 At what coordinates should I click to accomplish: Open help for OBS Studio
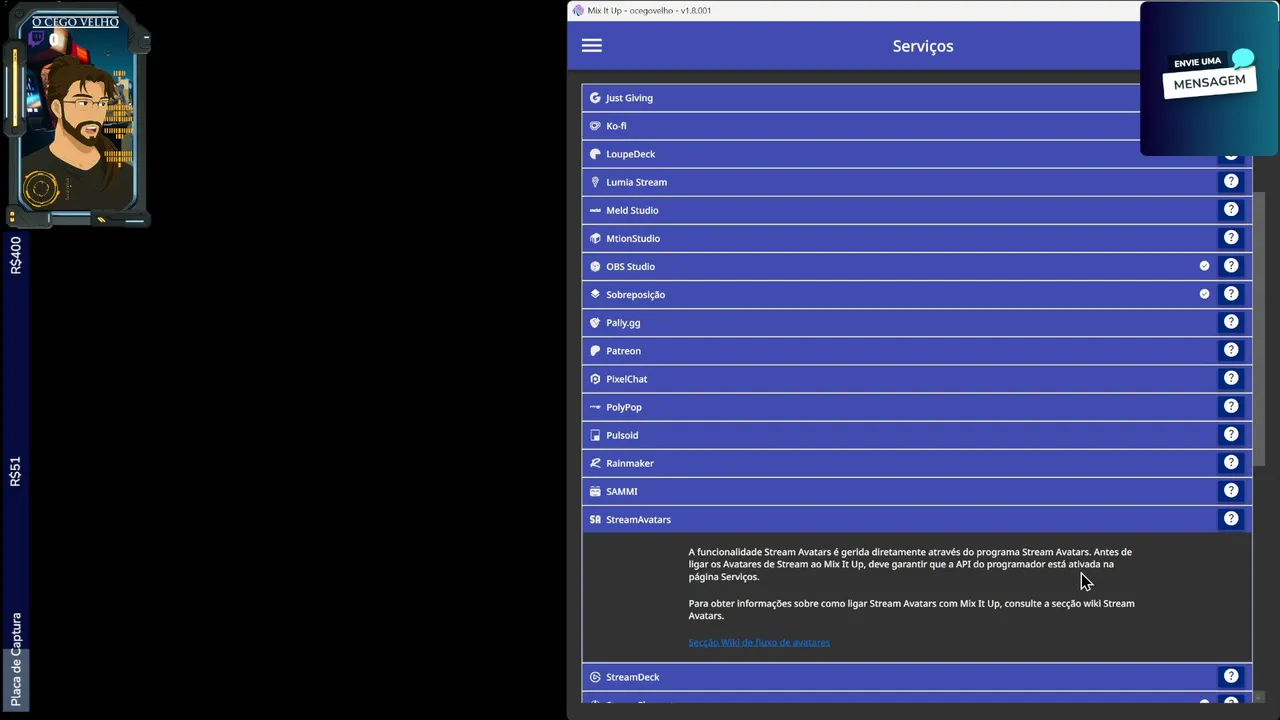(1231, 266)
